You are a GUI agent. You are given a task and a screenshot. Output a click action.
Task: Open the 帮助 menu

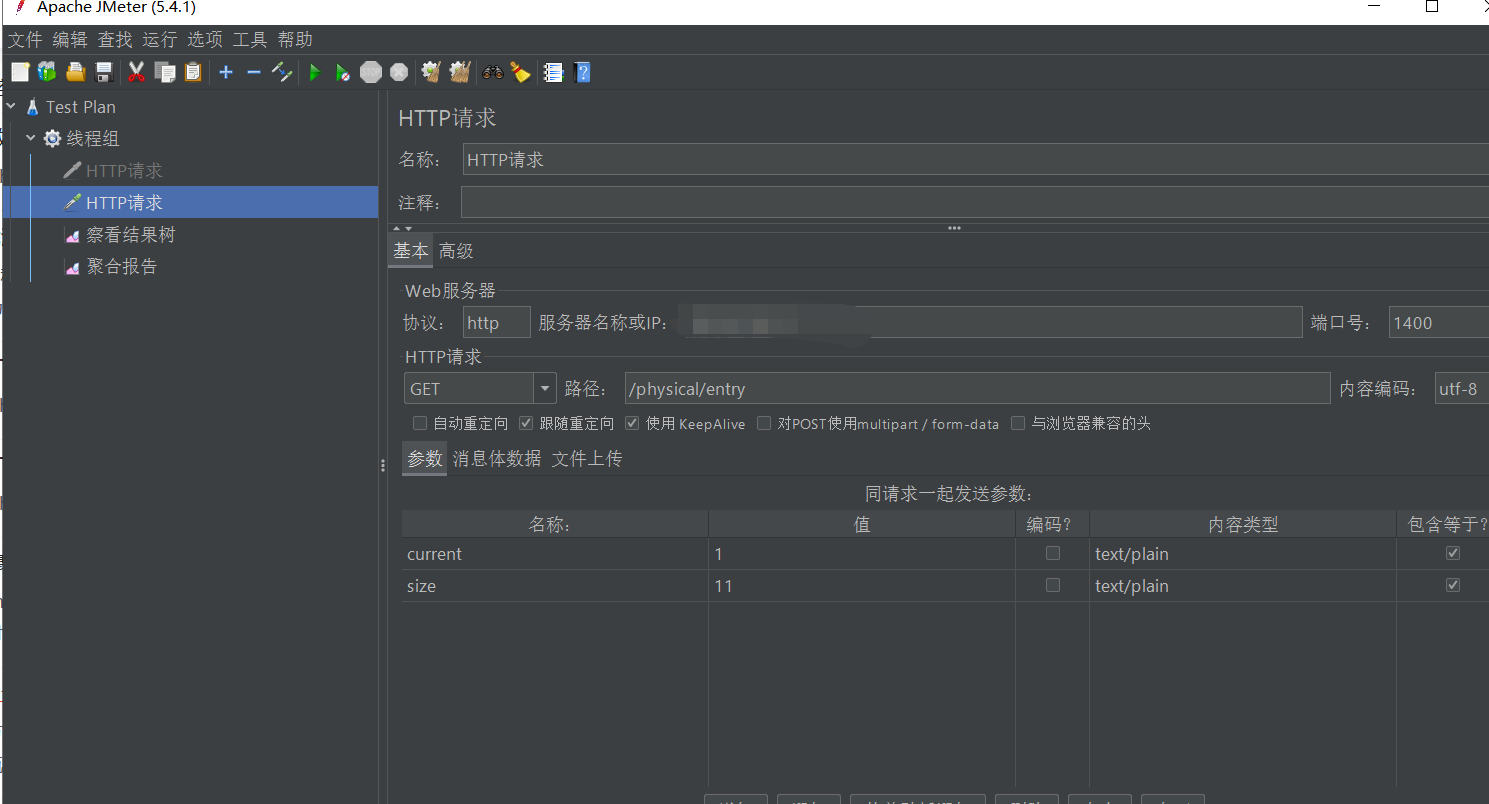tap(295, 39)
